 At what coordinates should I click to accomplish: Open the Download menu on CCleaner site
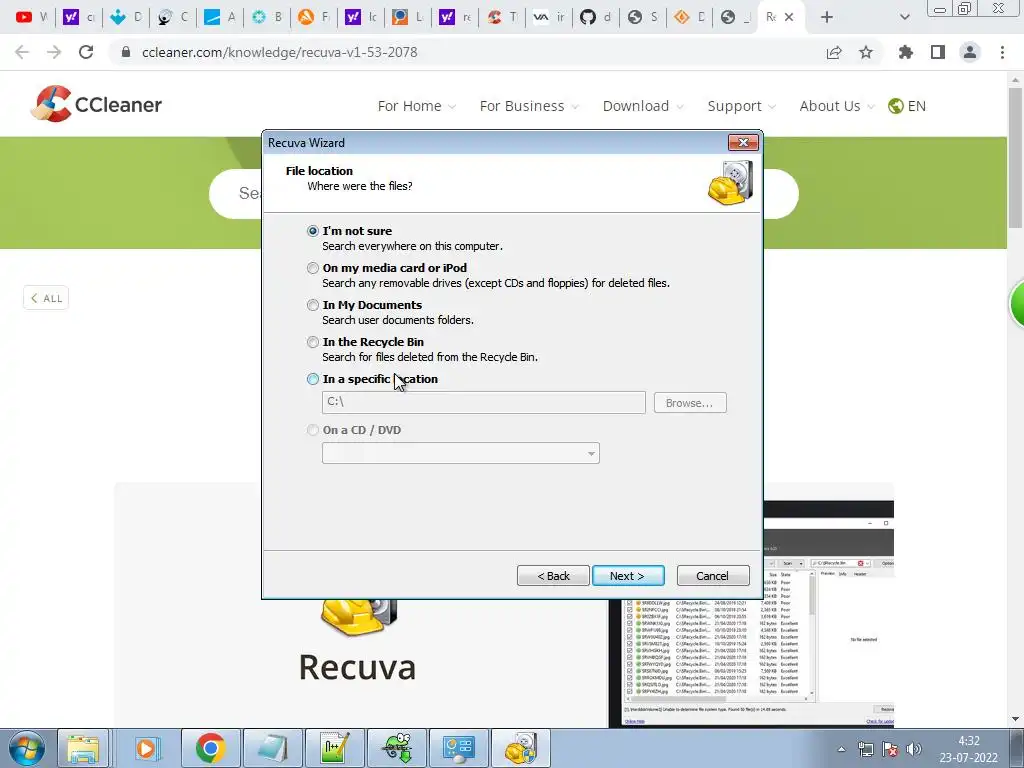tap(643, 106)
